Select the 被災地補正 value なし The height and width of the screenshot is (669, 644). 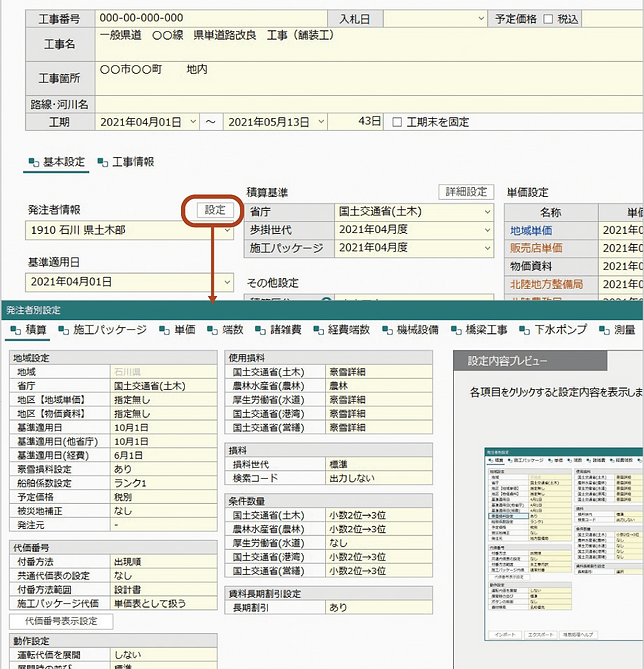163,511
